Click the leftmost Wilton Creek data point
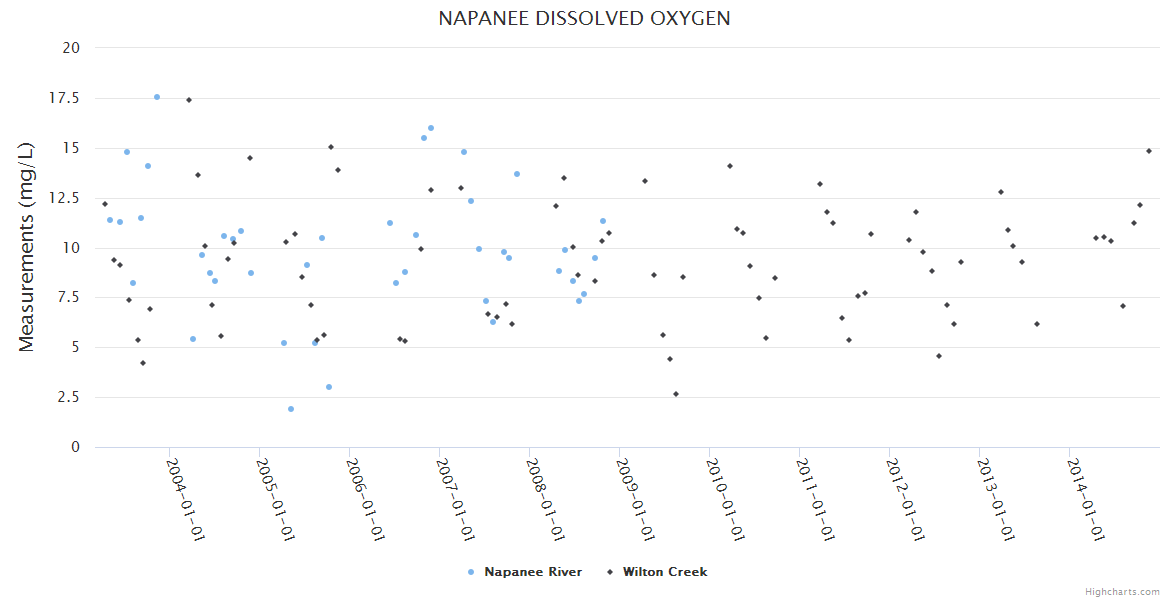The image size is (1170, 600). click(105, 204)
